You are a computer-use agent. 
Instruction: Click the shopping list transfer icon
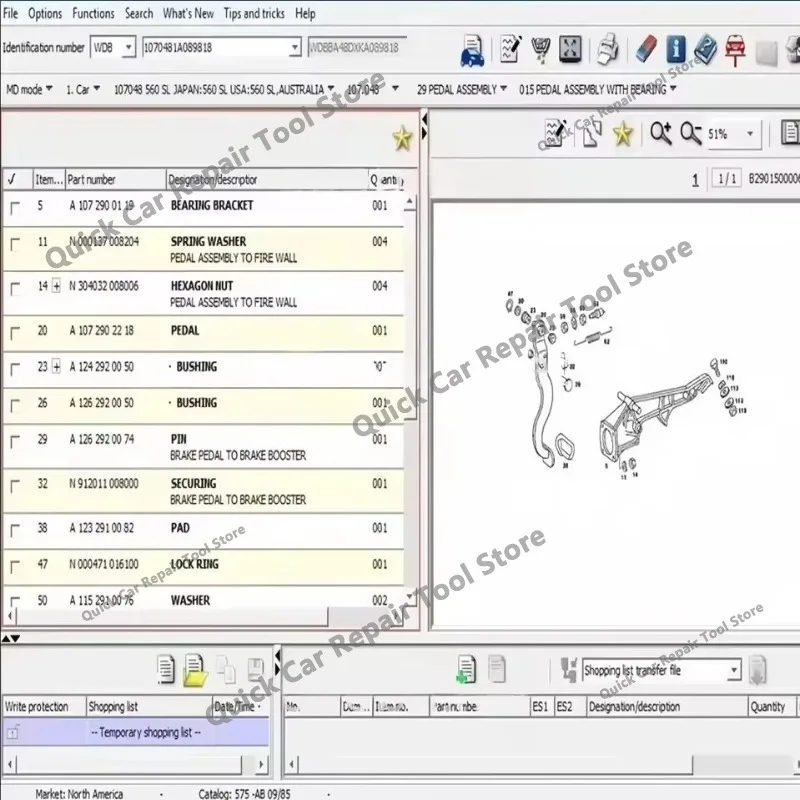(568, 669)
